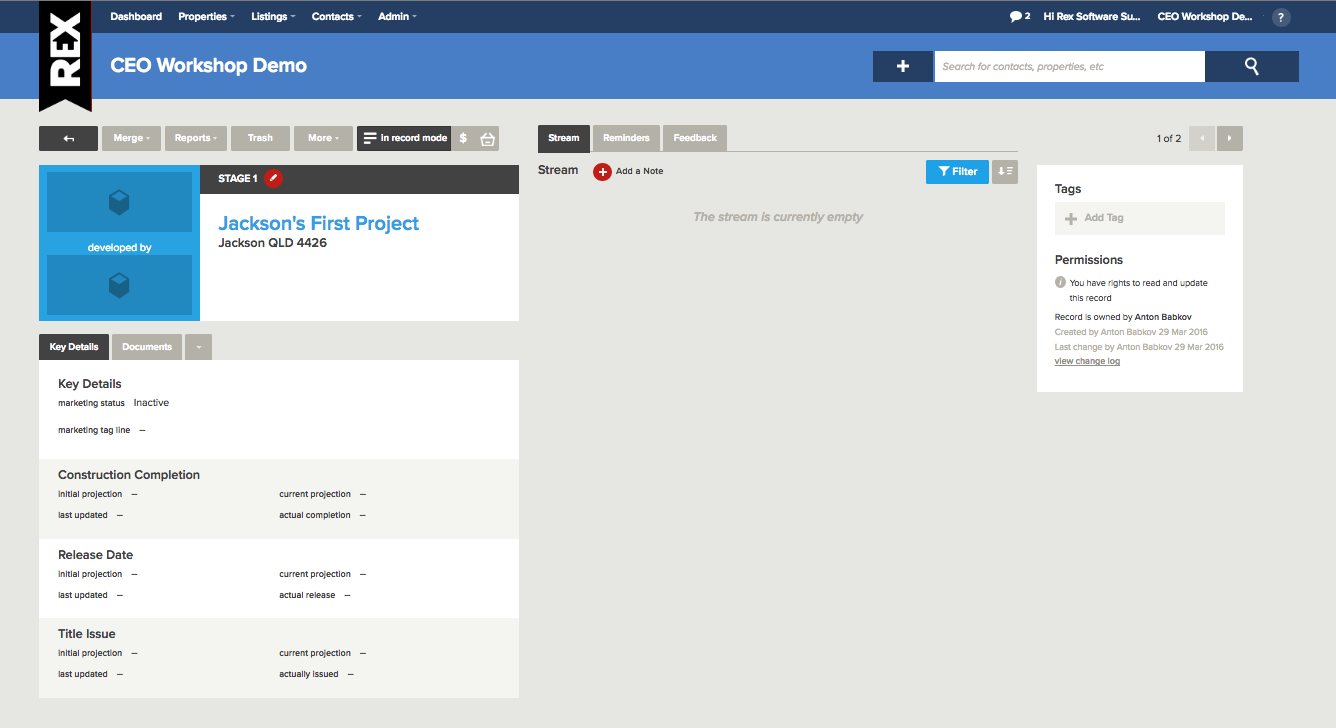The width and height of the screenshot is (1336, 728).
Task: Click the marketing status Inactive value
Action: pyautogui.click(x=151, y=403)
